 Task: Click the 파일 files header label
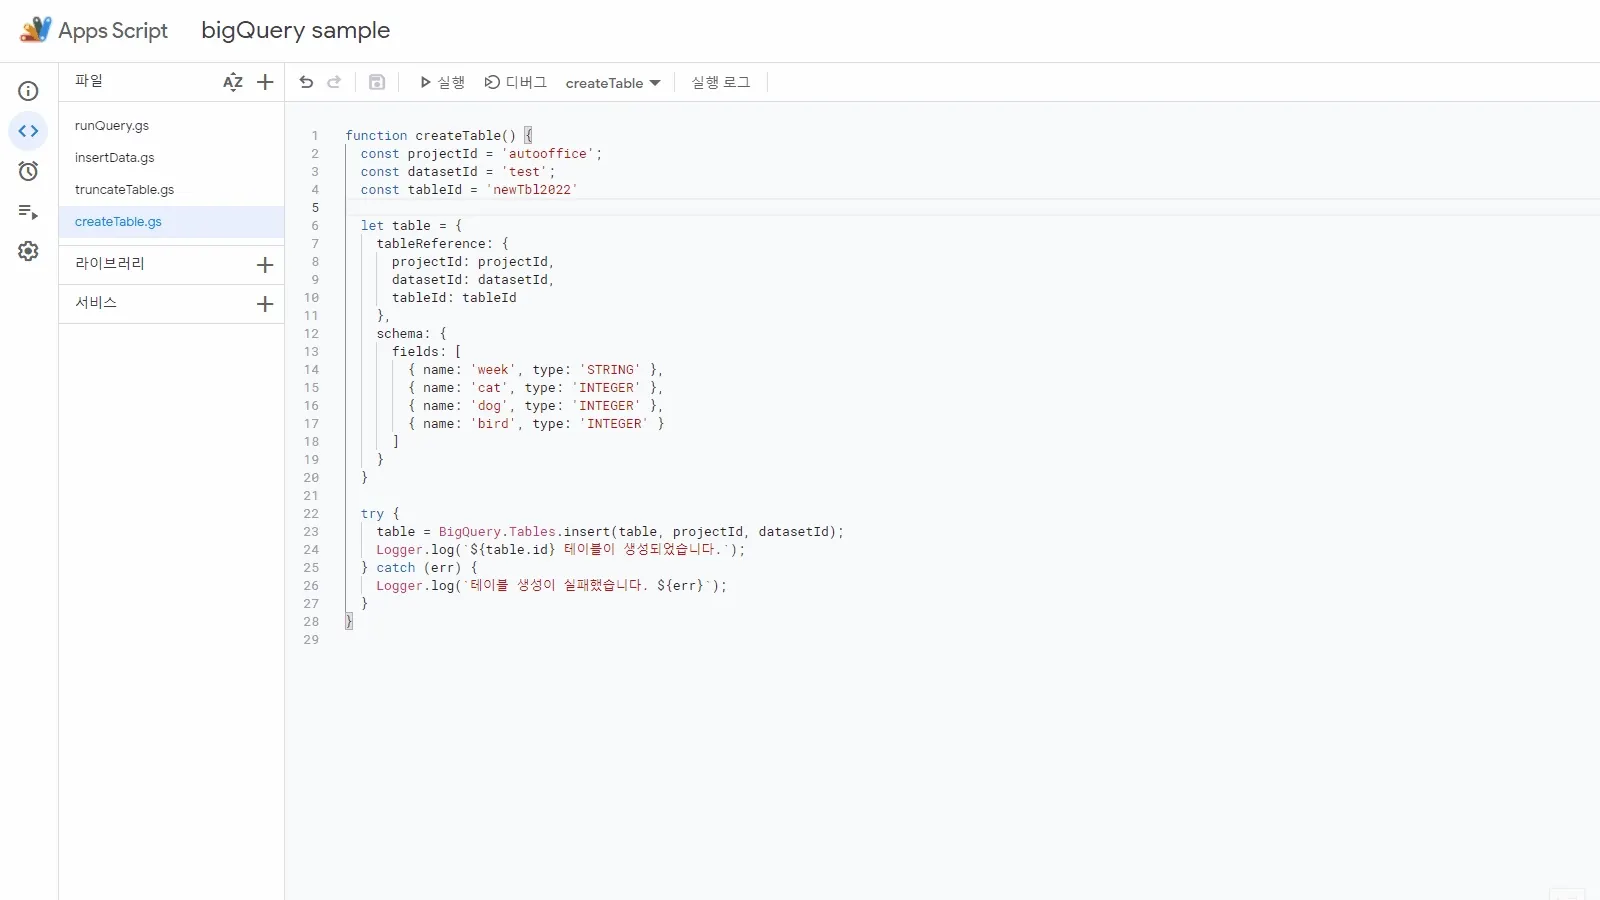[x=89, y=81]
